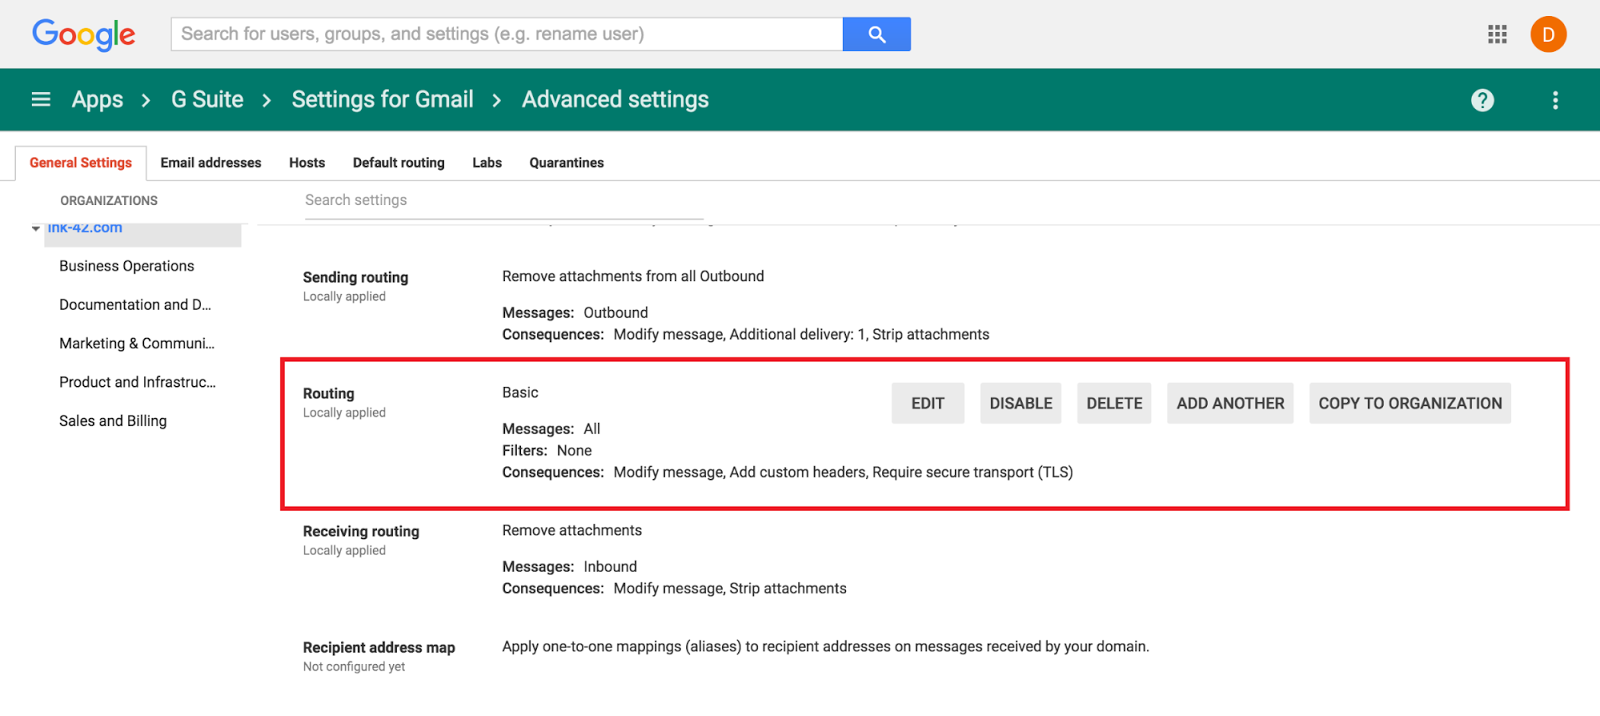Screen dimensions: 1600x716
Task: Open the help question mark icon
Action: point(1482,100)
